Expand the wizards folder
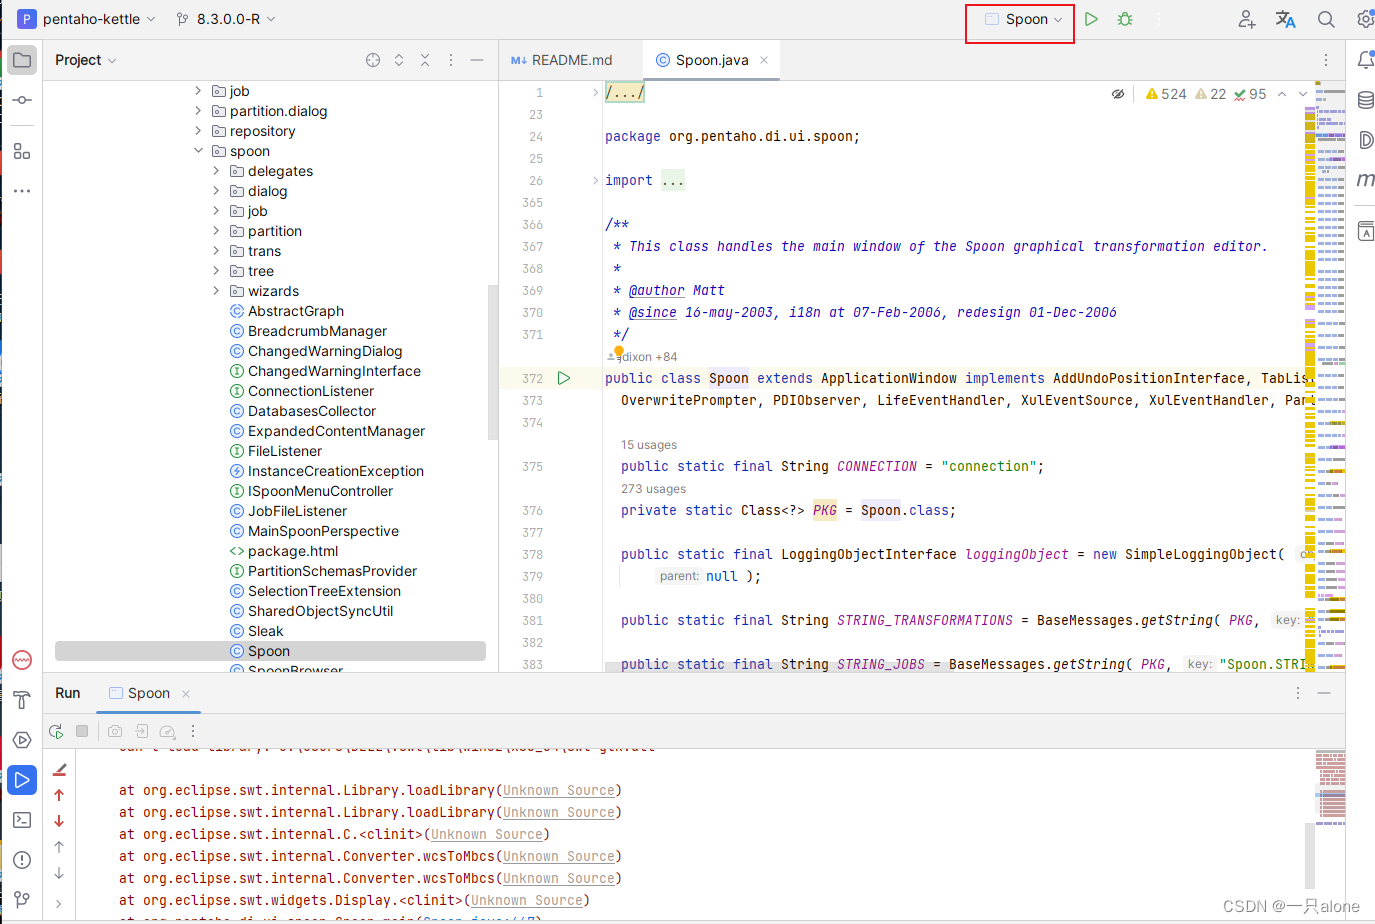The image size is (1375, 924). pos(216,291)
